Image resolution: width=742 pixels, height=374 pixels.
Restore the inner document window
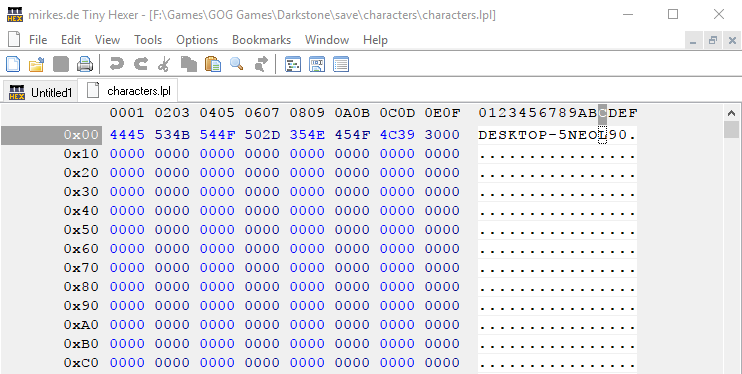point(713,41)
